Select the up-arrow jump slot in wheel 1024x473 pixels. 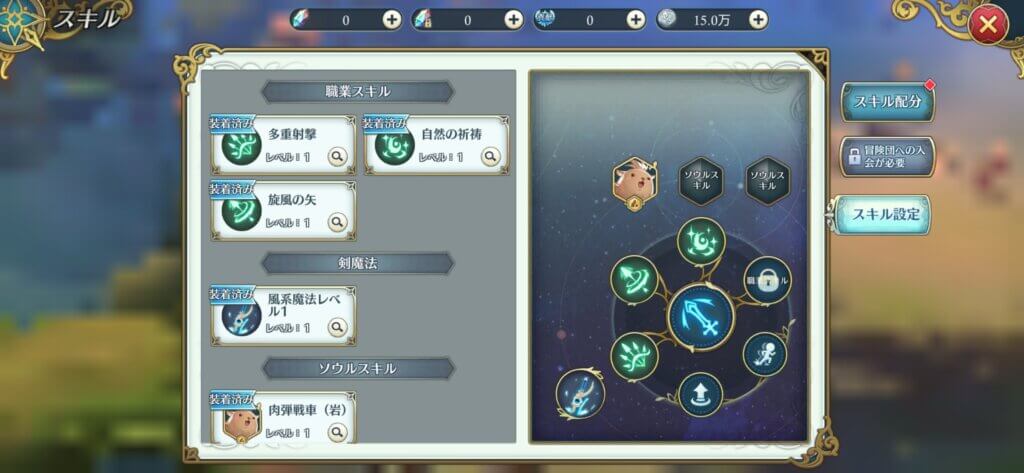[701, 395]
